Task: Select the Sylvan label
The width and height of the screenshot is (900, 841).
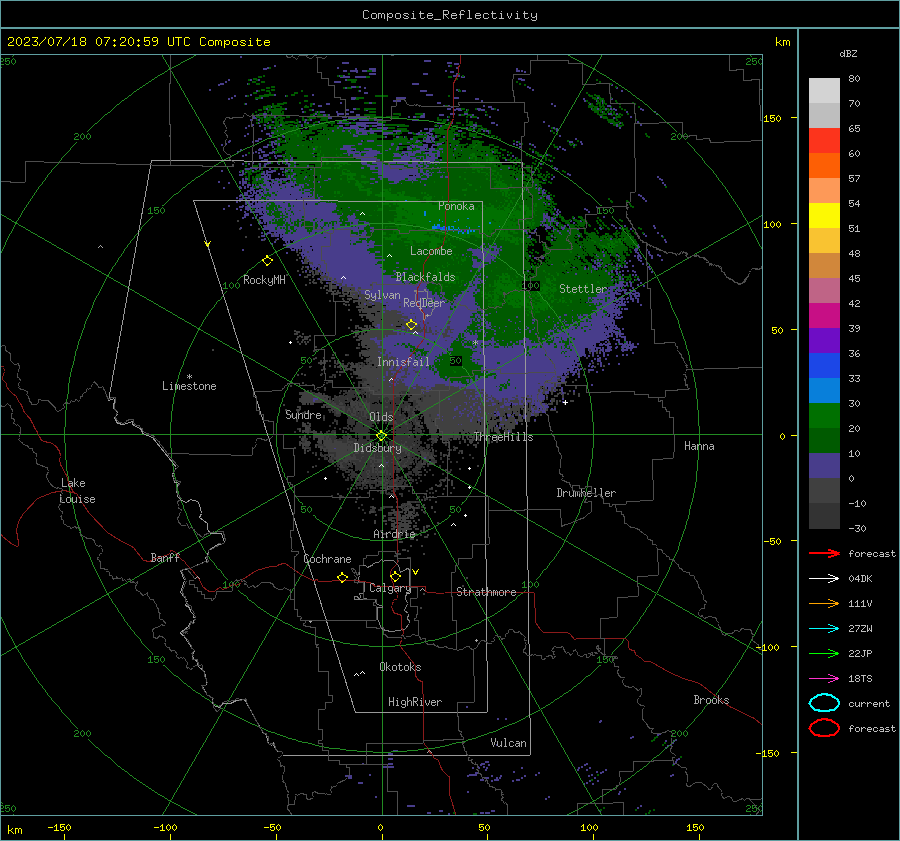Action: [x=382, y=295]
